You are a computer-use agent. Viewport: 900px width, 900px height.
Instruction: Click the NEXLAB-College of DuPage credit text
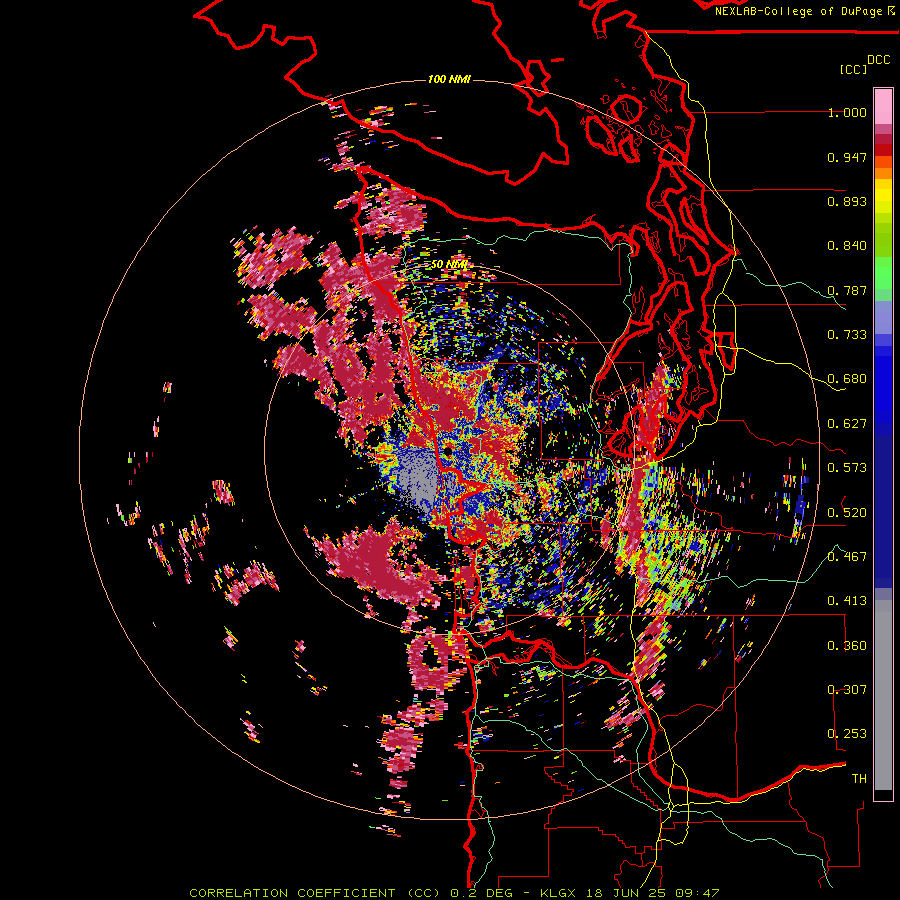[799, 11]
